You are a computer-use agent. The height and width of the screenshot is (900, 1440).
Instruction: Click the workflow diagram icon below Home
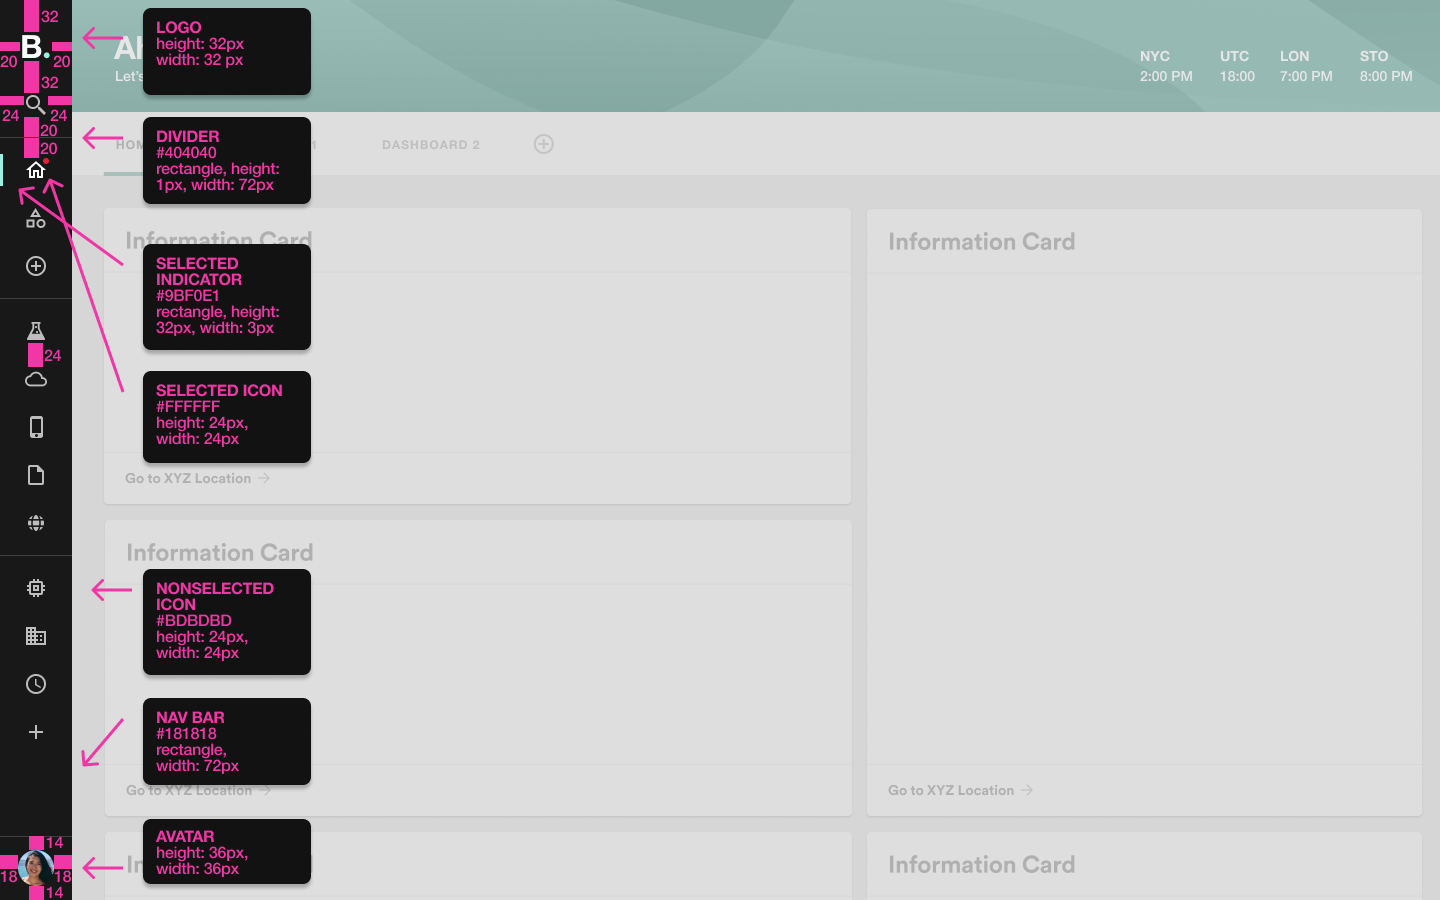point(36,218)
